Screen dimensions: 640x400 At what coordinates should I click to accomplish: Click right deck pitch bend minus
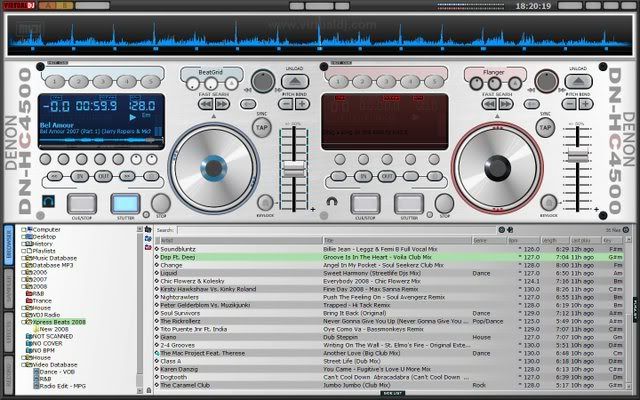(x=569, y=104)
